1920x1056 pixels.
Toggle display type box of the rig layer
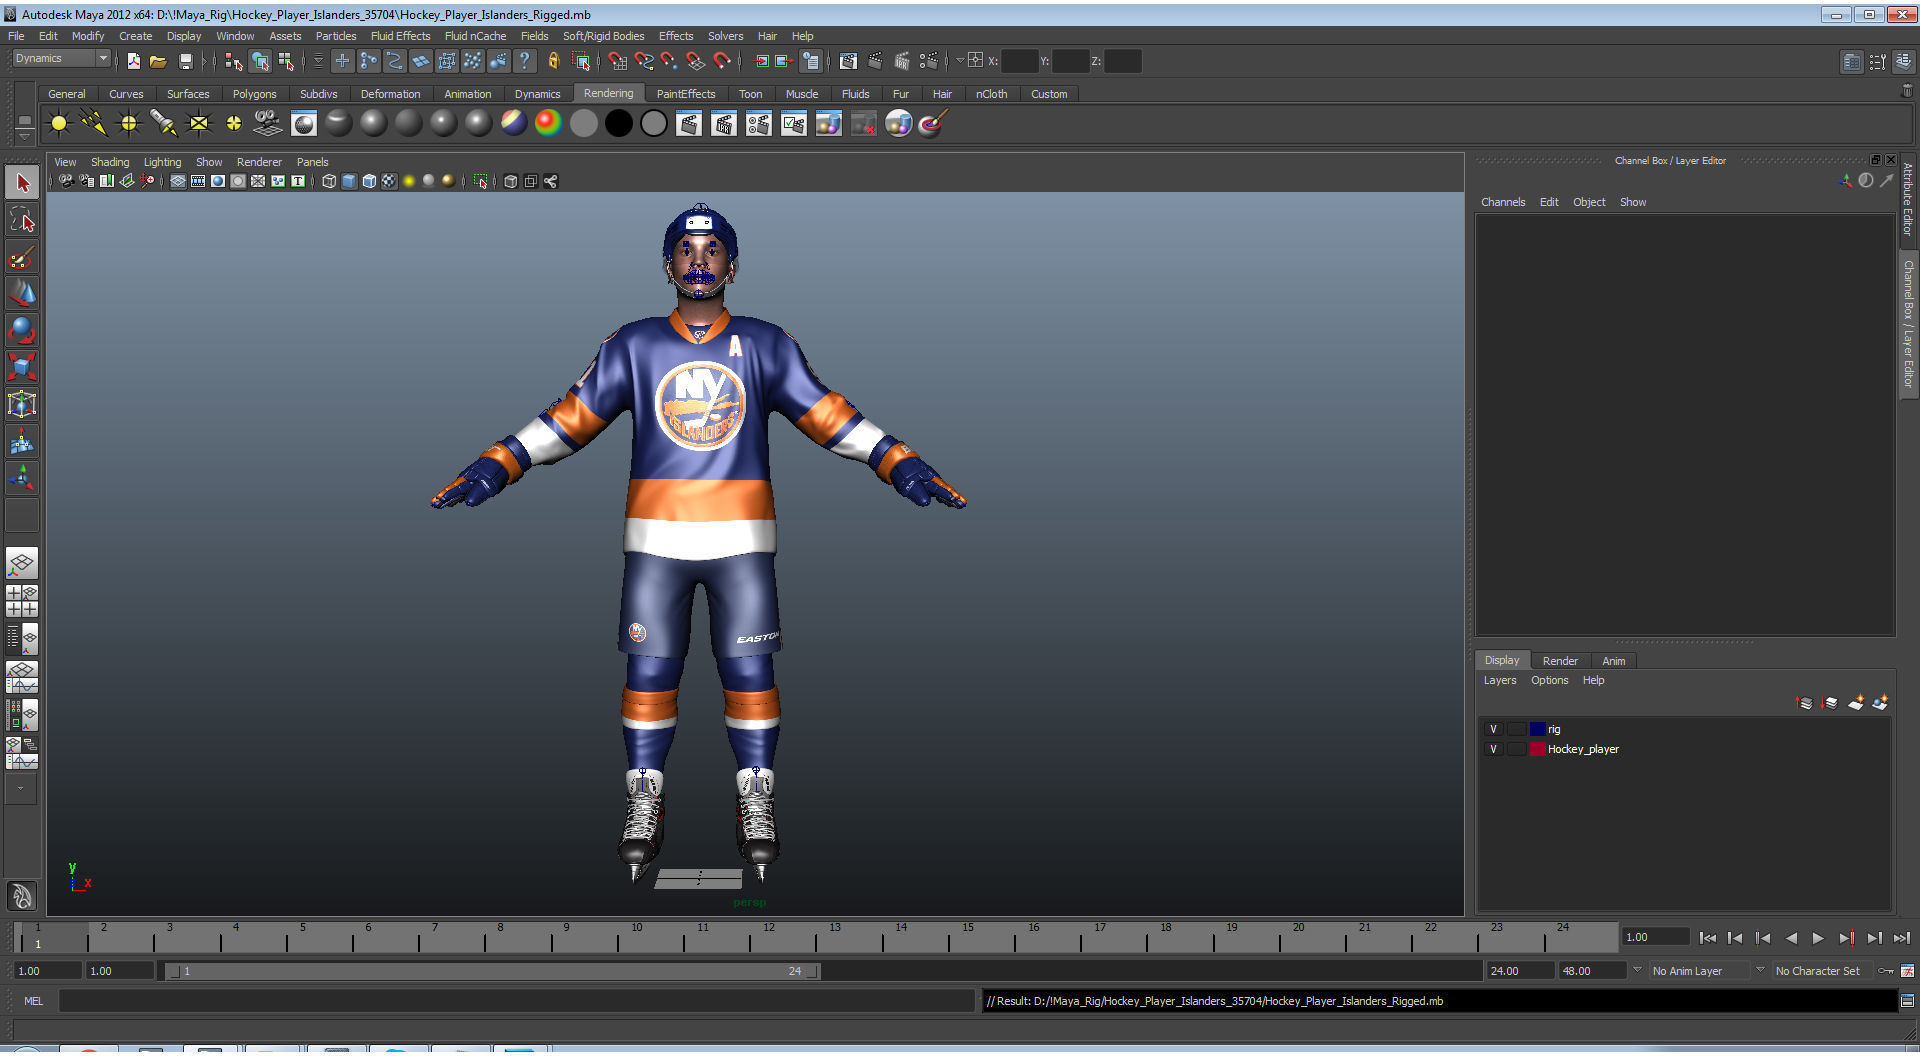pyautogui.click(x=1516, y=729)
